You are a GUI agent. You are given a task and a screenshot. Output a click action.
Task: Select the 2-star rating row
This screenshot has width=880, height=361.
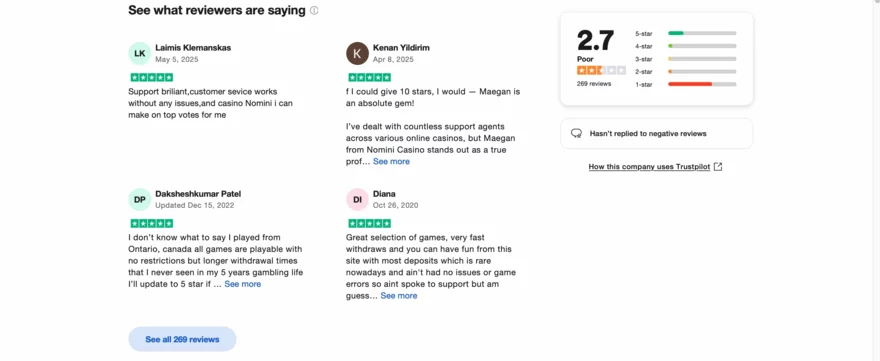tap(685, 71)
